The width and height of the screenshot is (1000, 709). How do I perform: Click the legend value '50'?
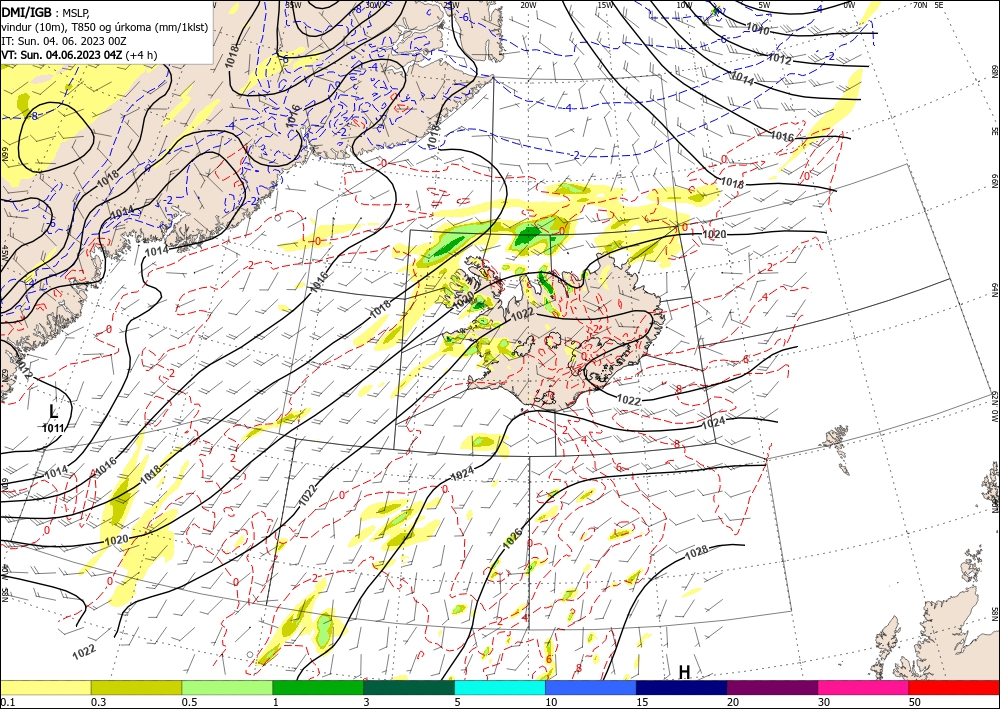pyautogui.click(x=915, y=702)
